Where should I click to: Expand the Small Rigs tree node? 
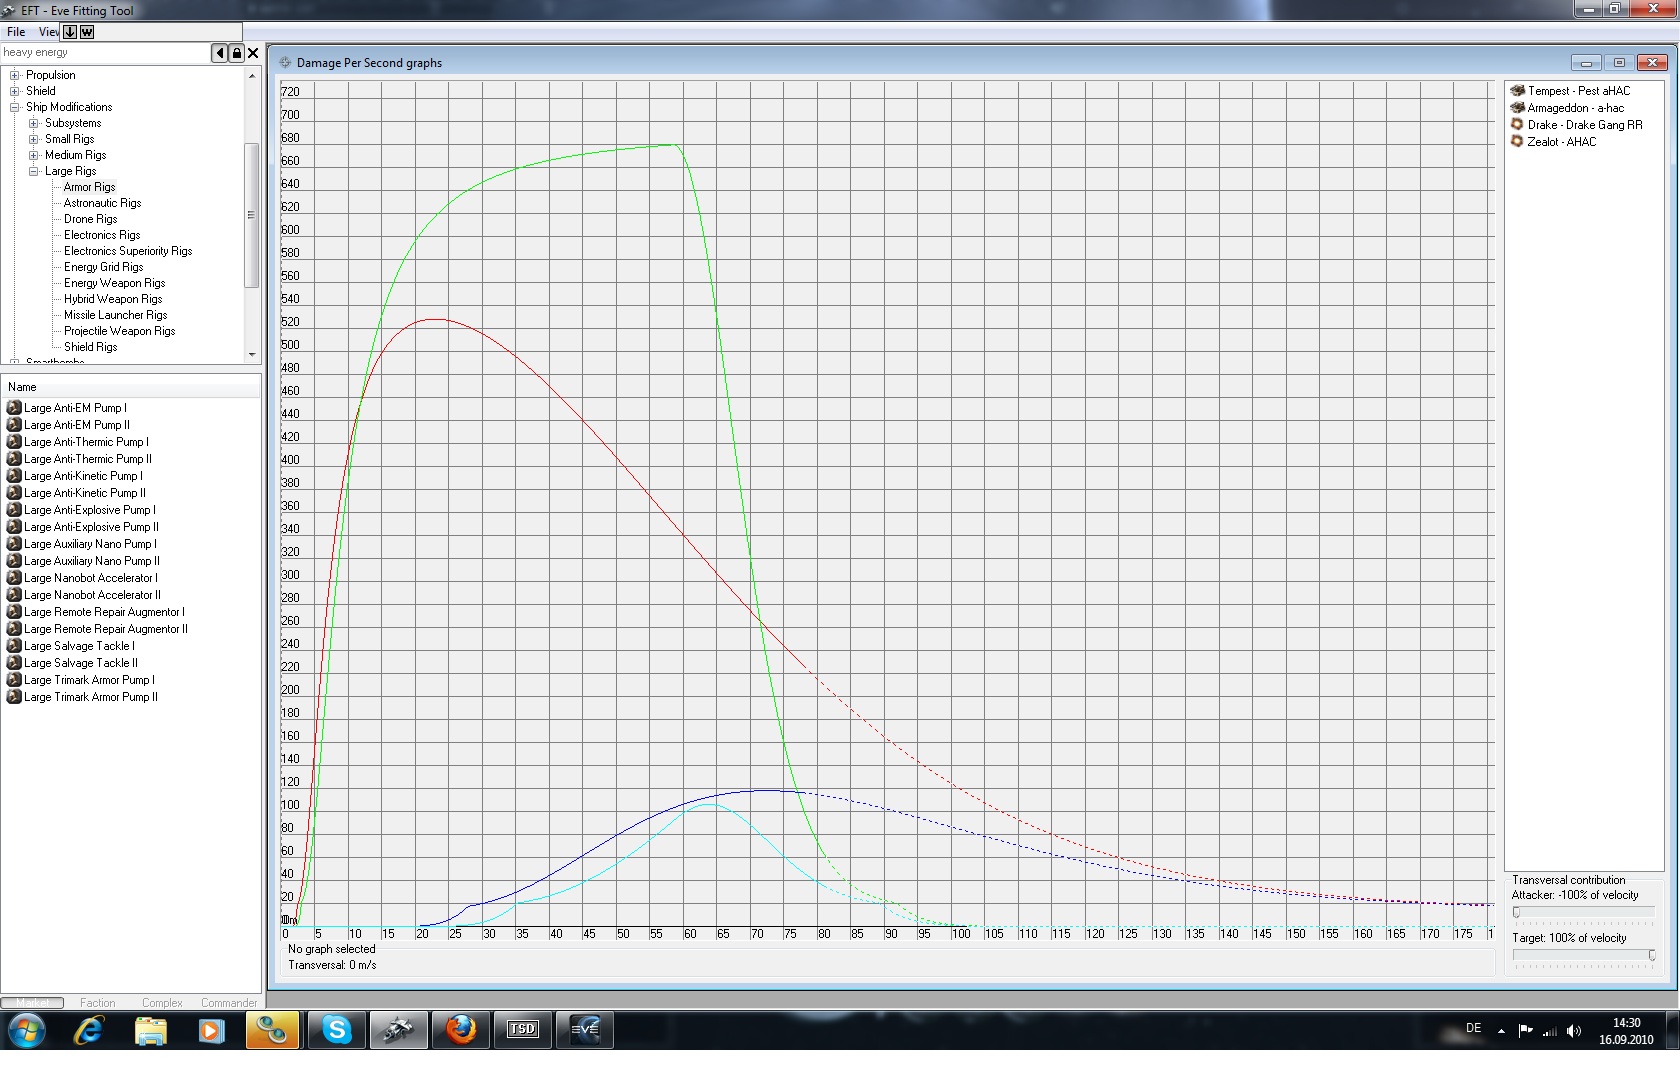[x=34, y=139]
